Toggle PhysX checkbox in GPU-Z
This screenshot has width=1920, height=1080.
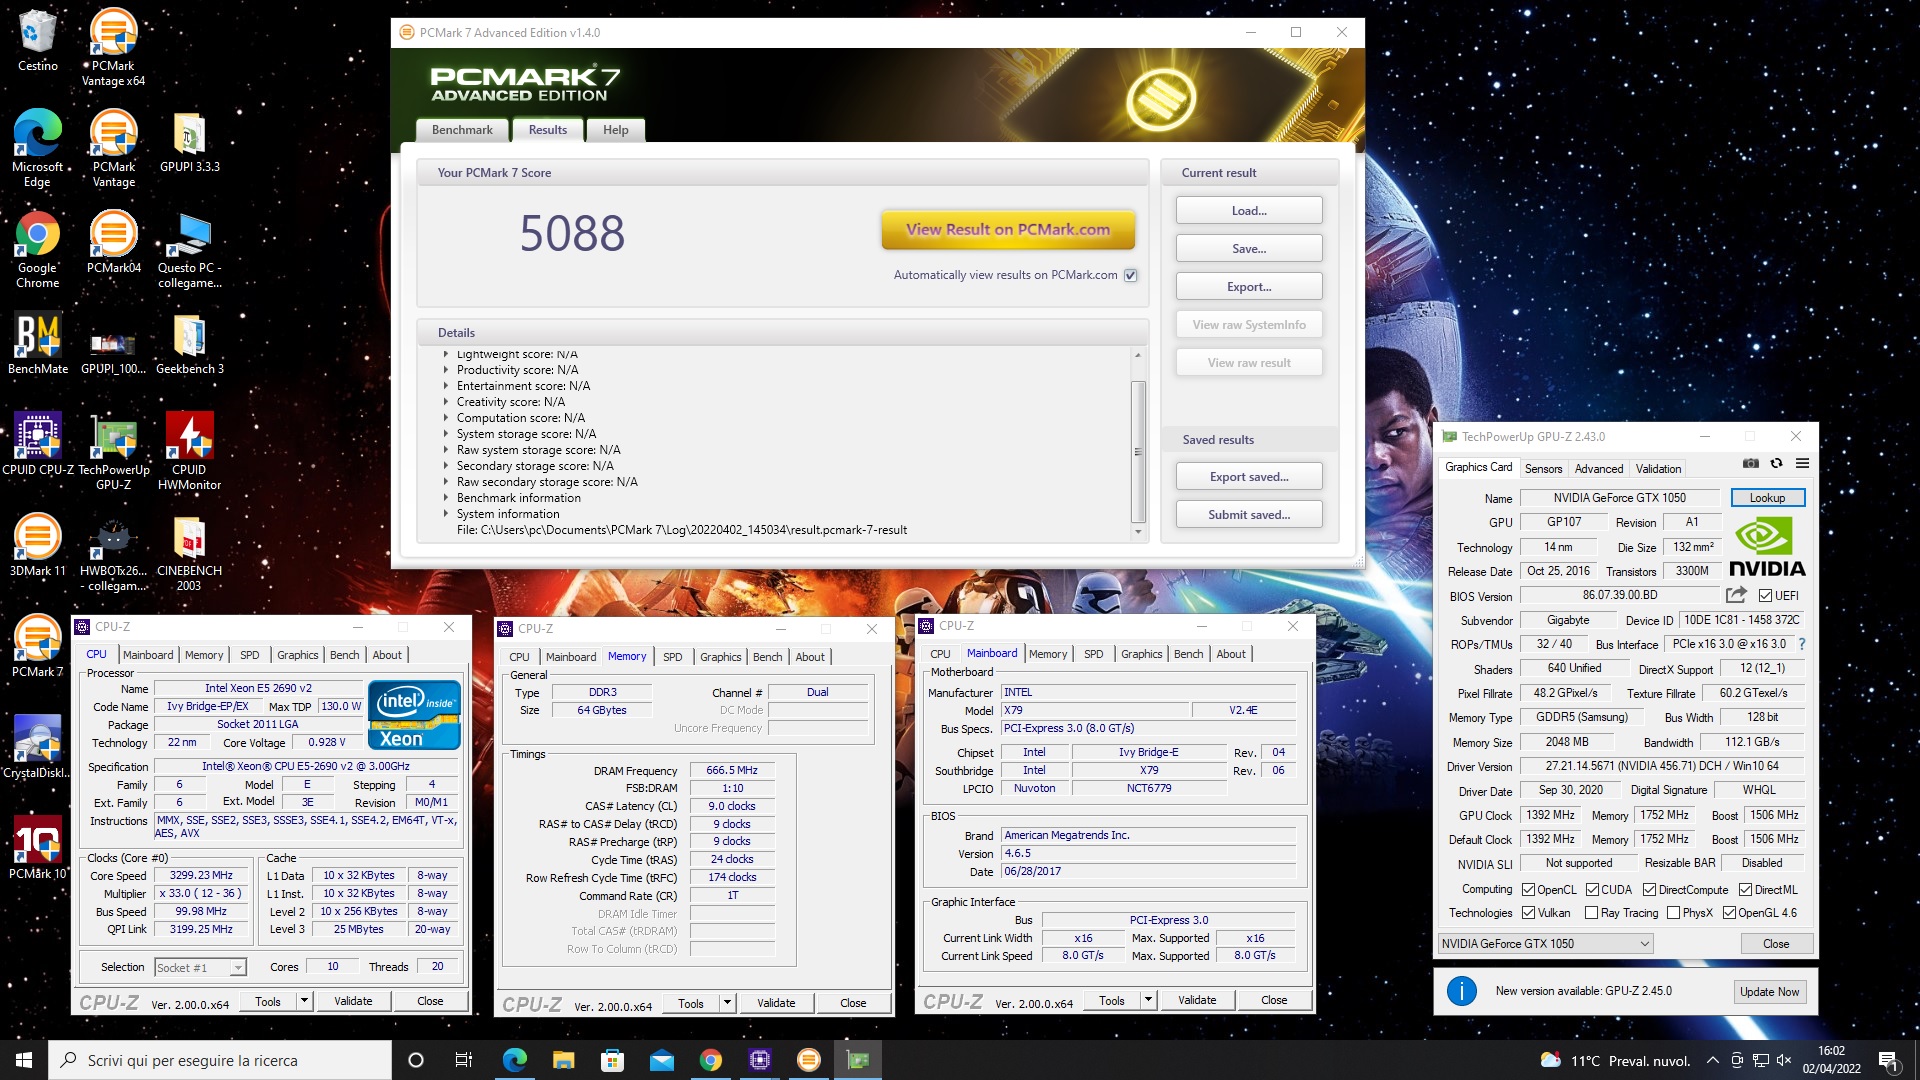1673,913
